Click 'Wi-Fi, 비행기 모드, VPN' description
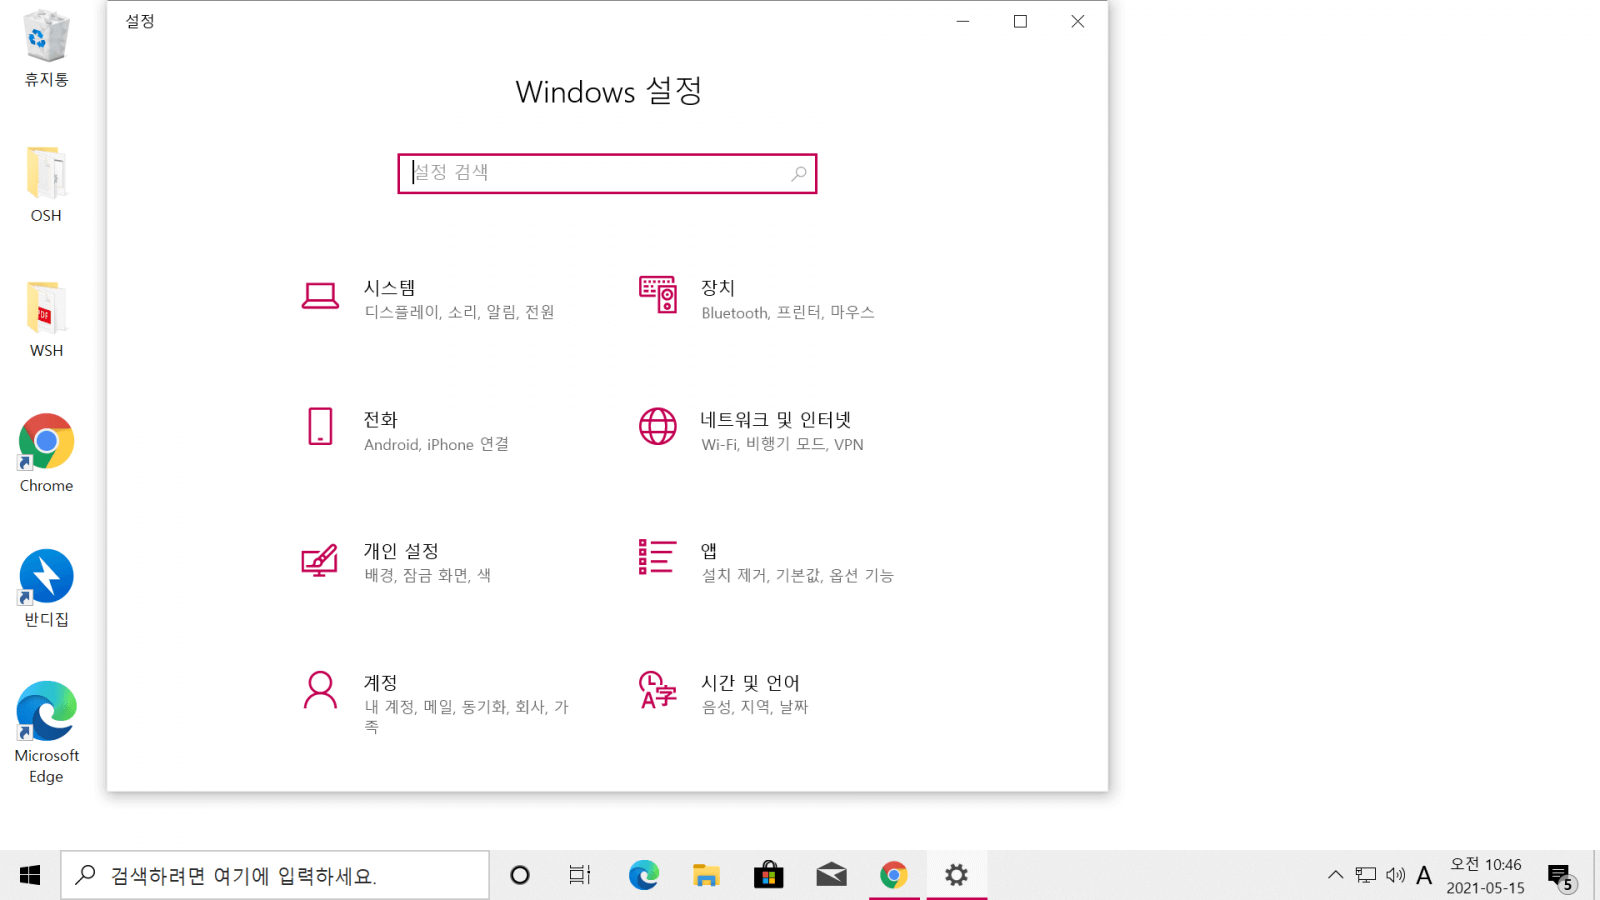 [783, 444]
